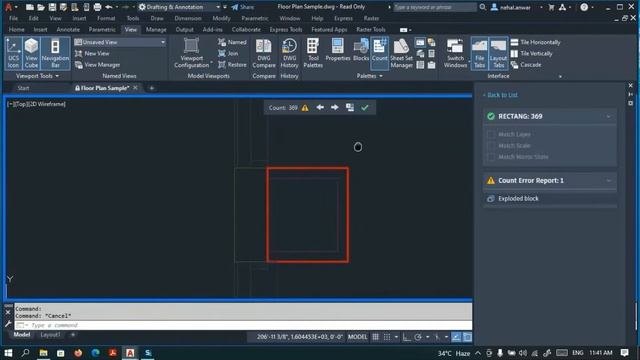640x360 pixels.
Task: Expand Palettes panel dropdown
Action: click(370, 76)
